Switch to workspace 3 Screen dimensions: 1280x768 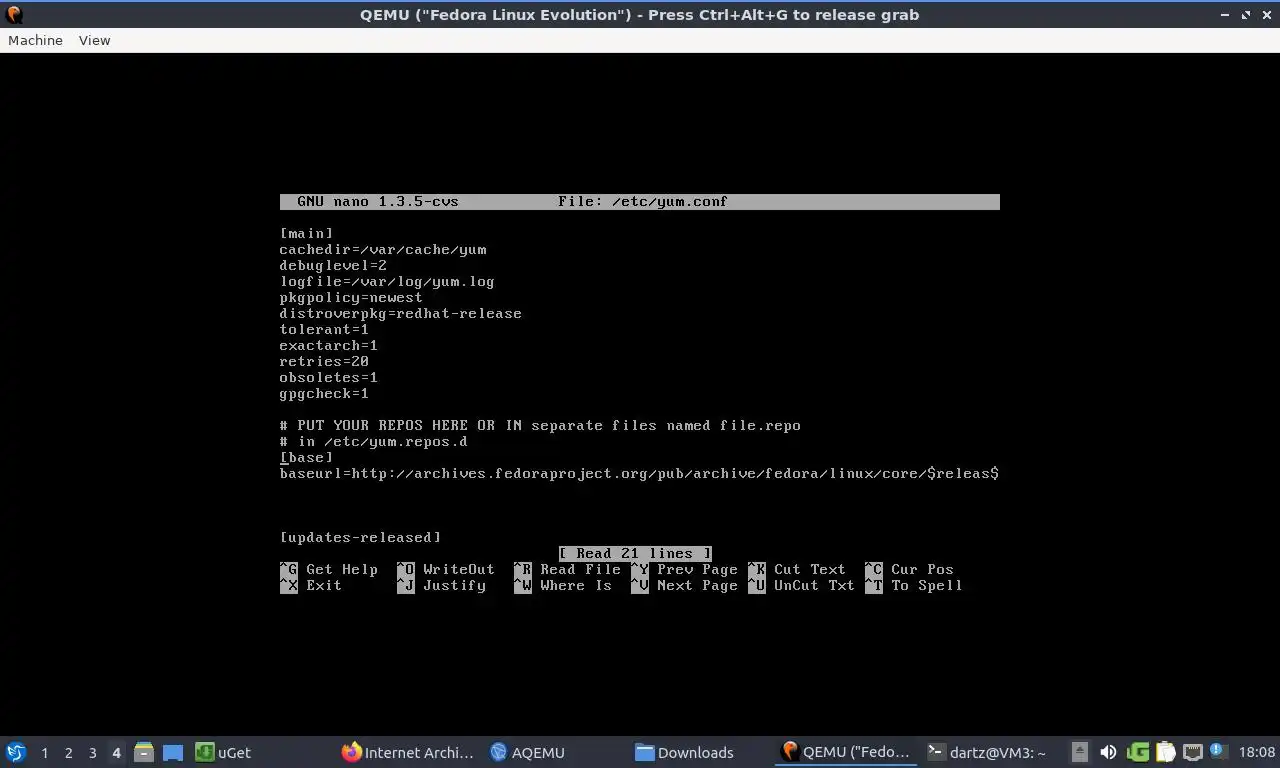[x=92, y=752]
